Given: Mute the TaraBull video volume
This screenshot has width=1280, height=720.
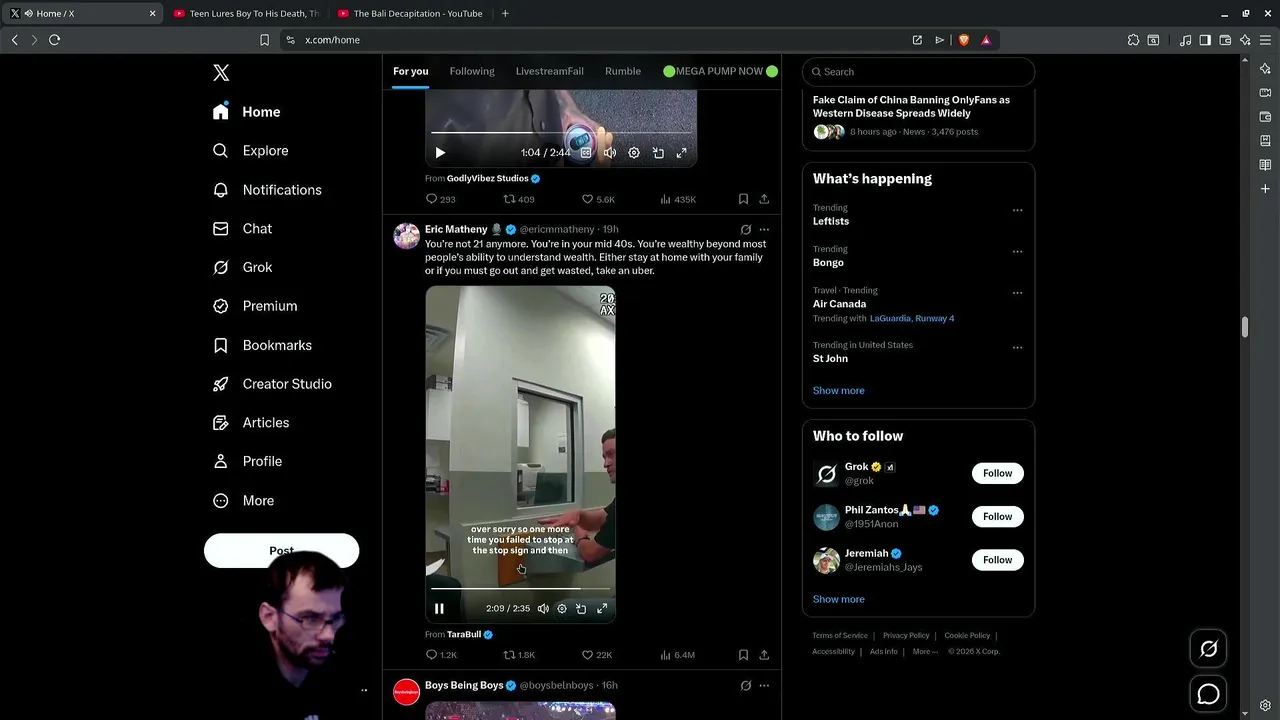Looking at the screenshot, I should click(543, 608).
